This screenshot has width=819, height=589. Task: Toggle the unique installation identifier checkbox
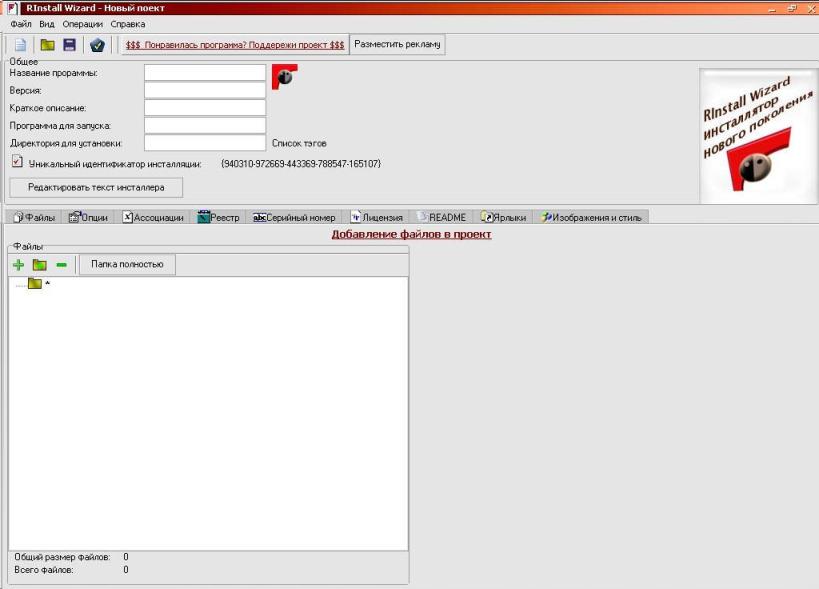click(17, 161)
